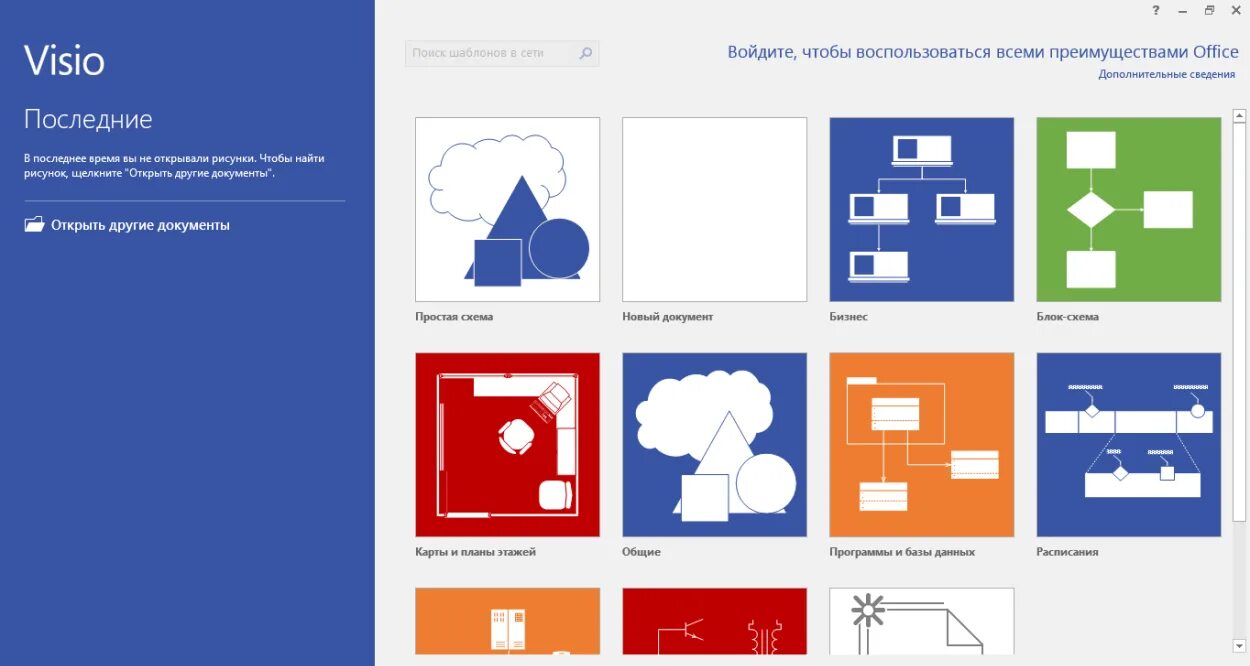The image size is (1250, 666).
Task: Click the Карты и планы этажей caption
Action: [x=476, y=552]
